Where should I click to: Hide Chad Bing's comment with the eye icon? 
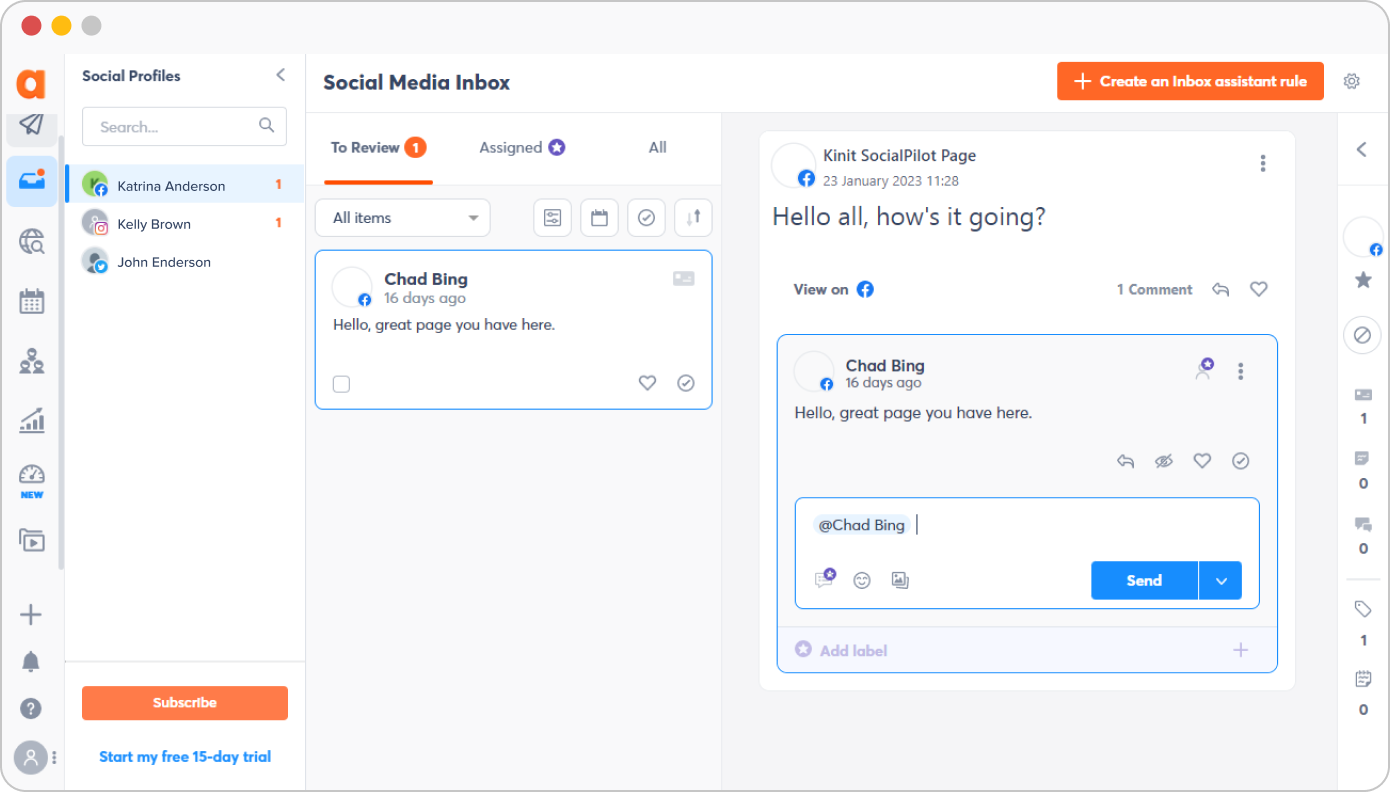(1163, 461)
